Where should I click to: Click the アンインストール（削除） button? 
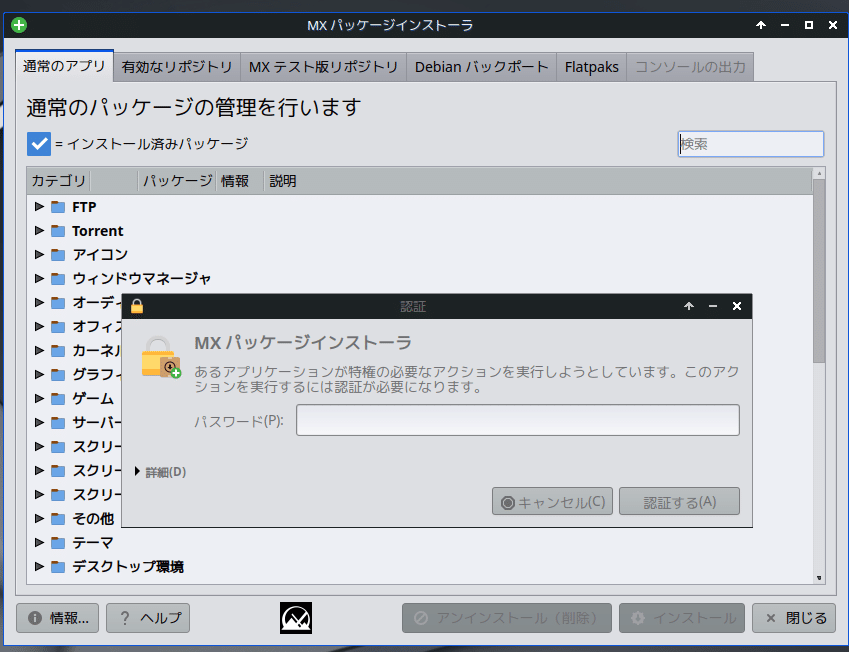(507, 618)
